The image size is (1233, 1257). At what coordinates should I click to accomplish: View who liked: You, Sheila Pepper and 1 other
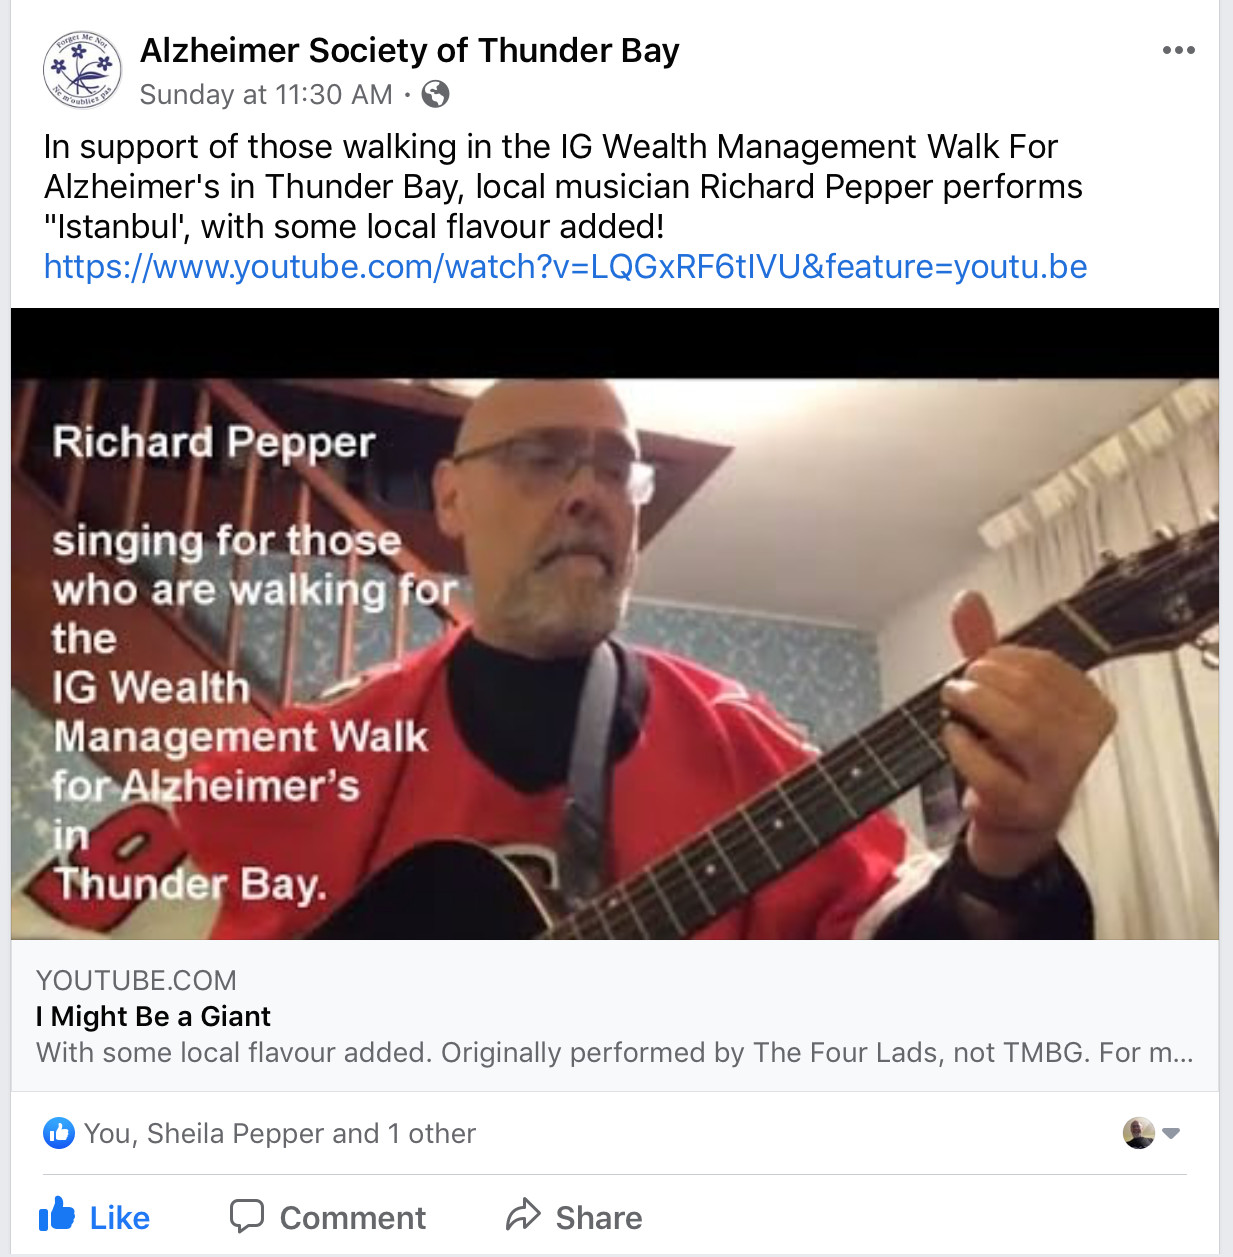coord(280,1133)
